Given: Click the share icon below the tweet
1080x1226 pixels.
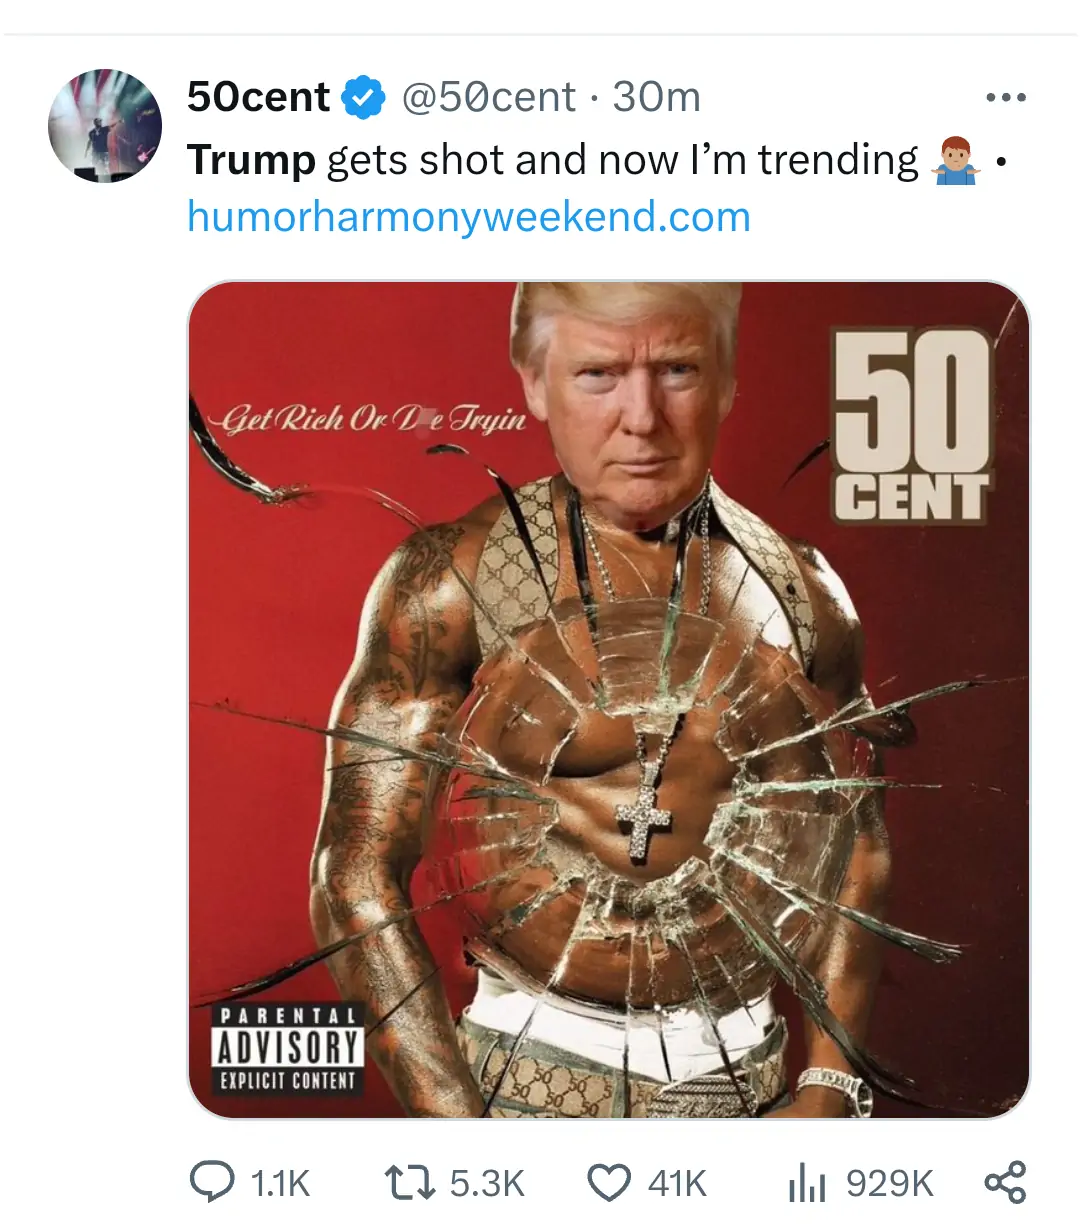Looking at the screenshot, I should pyautogui.click(x=1005, y=1182).
